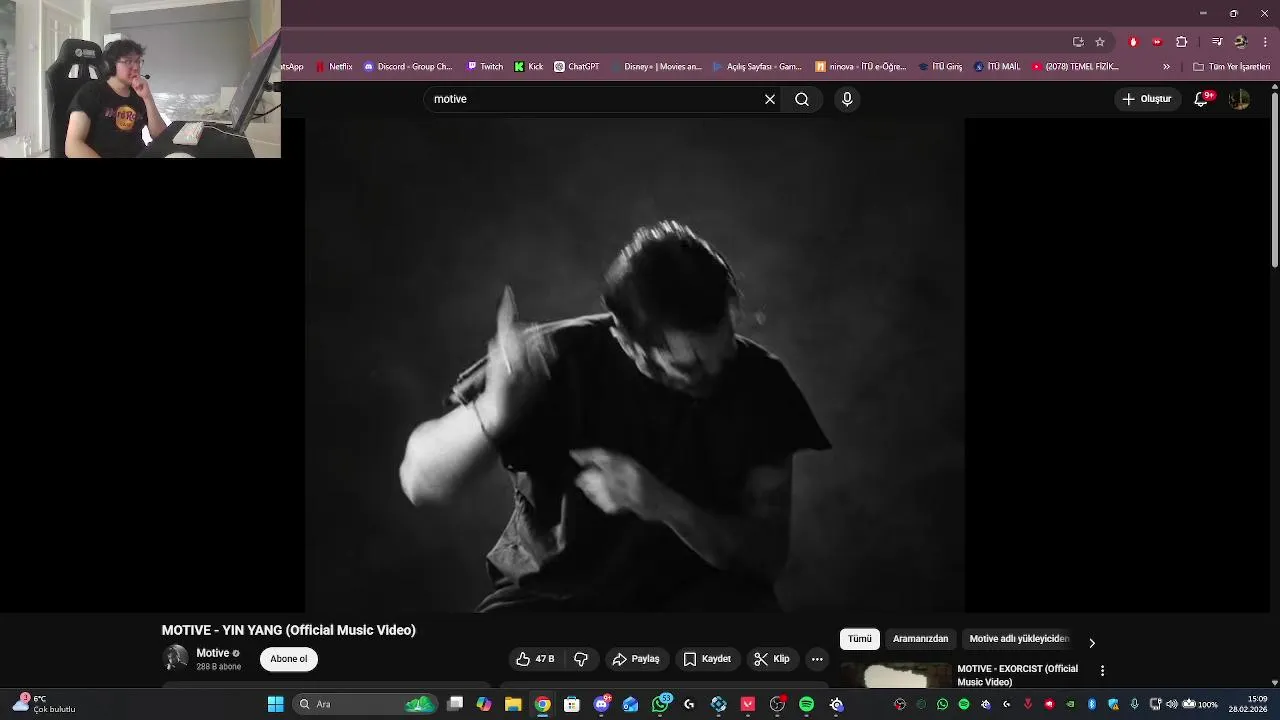Screen dimensions: 1280x720
Task: Click the search magnifier button next to motive
Action: (802, 99)
